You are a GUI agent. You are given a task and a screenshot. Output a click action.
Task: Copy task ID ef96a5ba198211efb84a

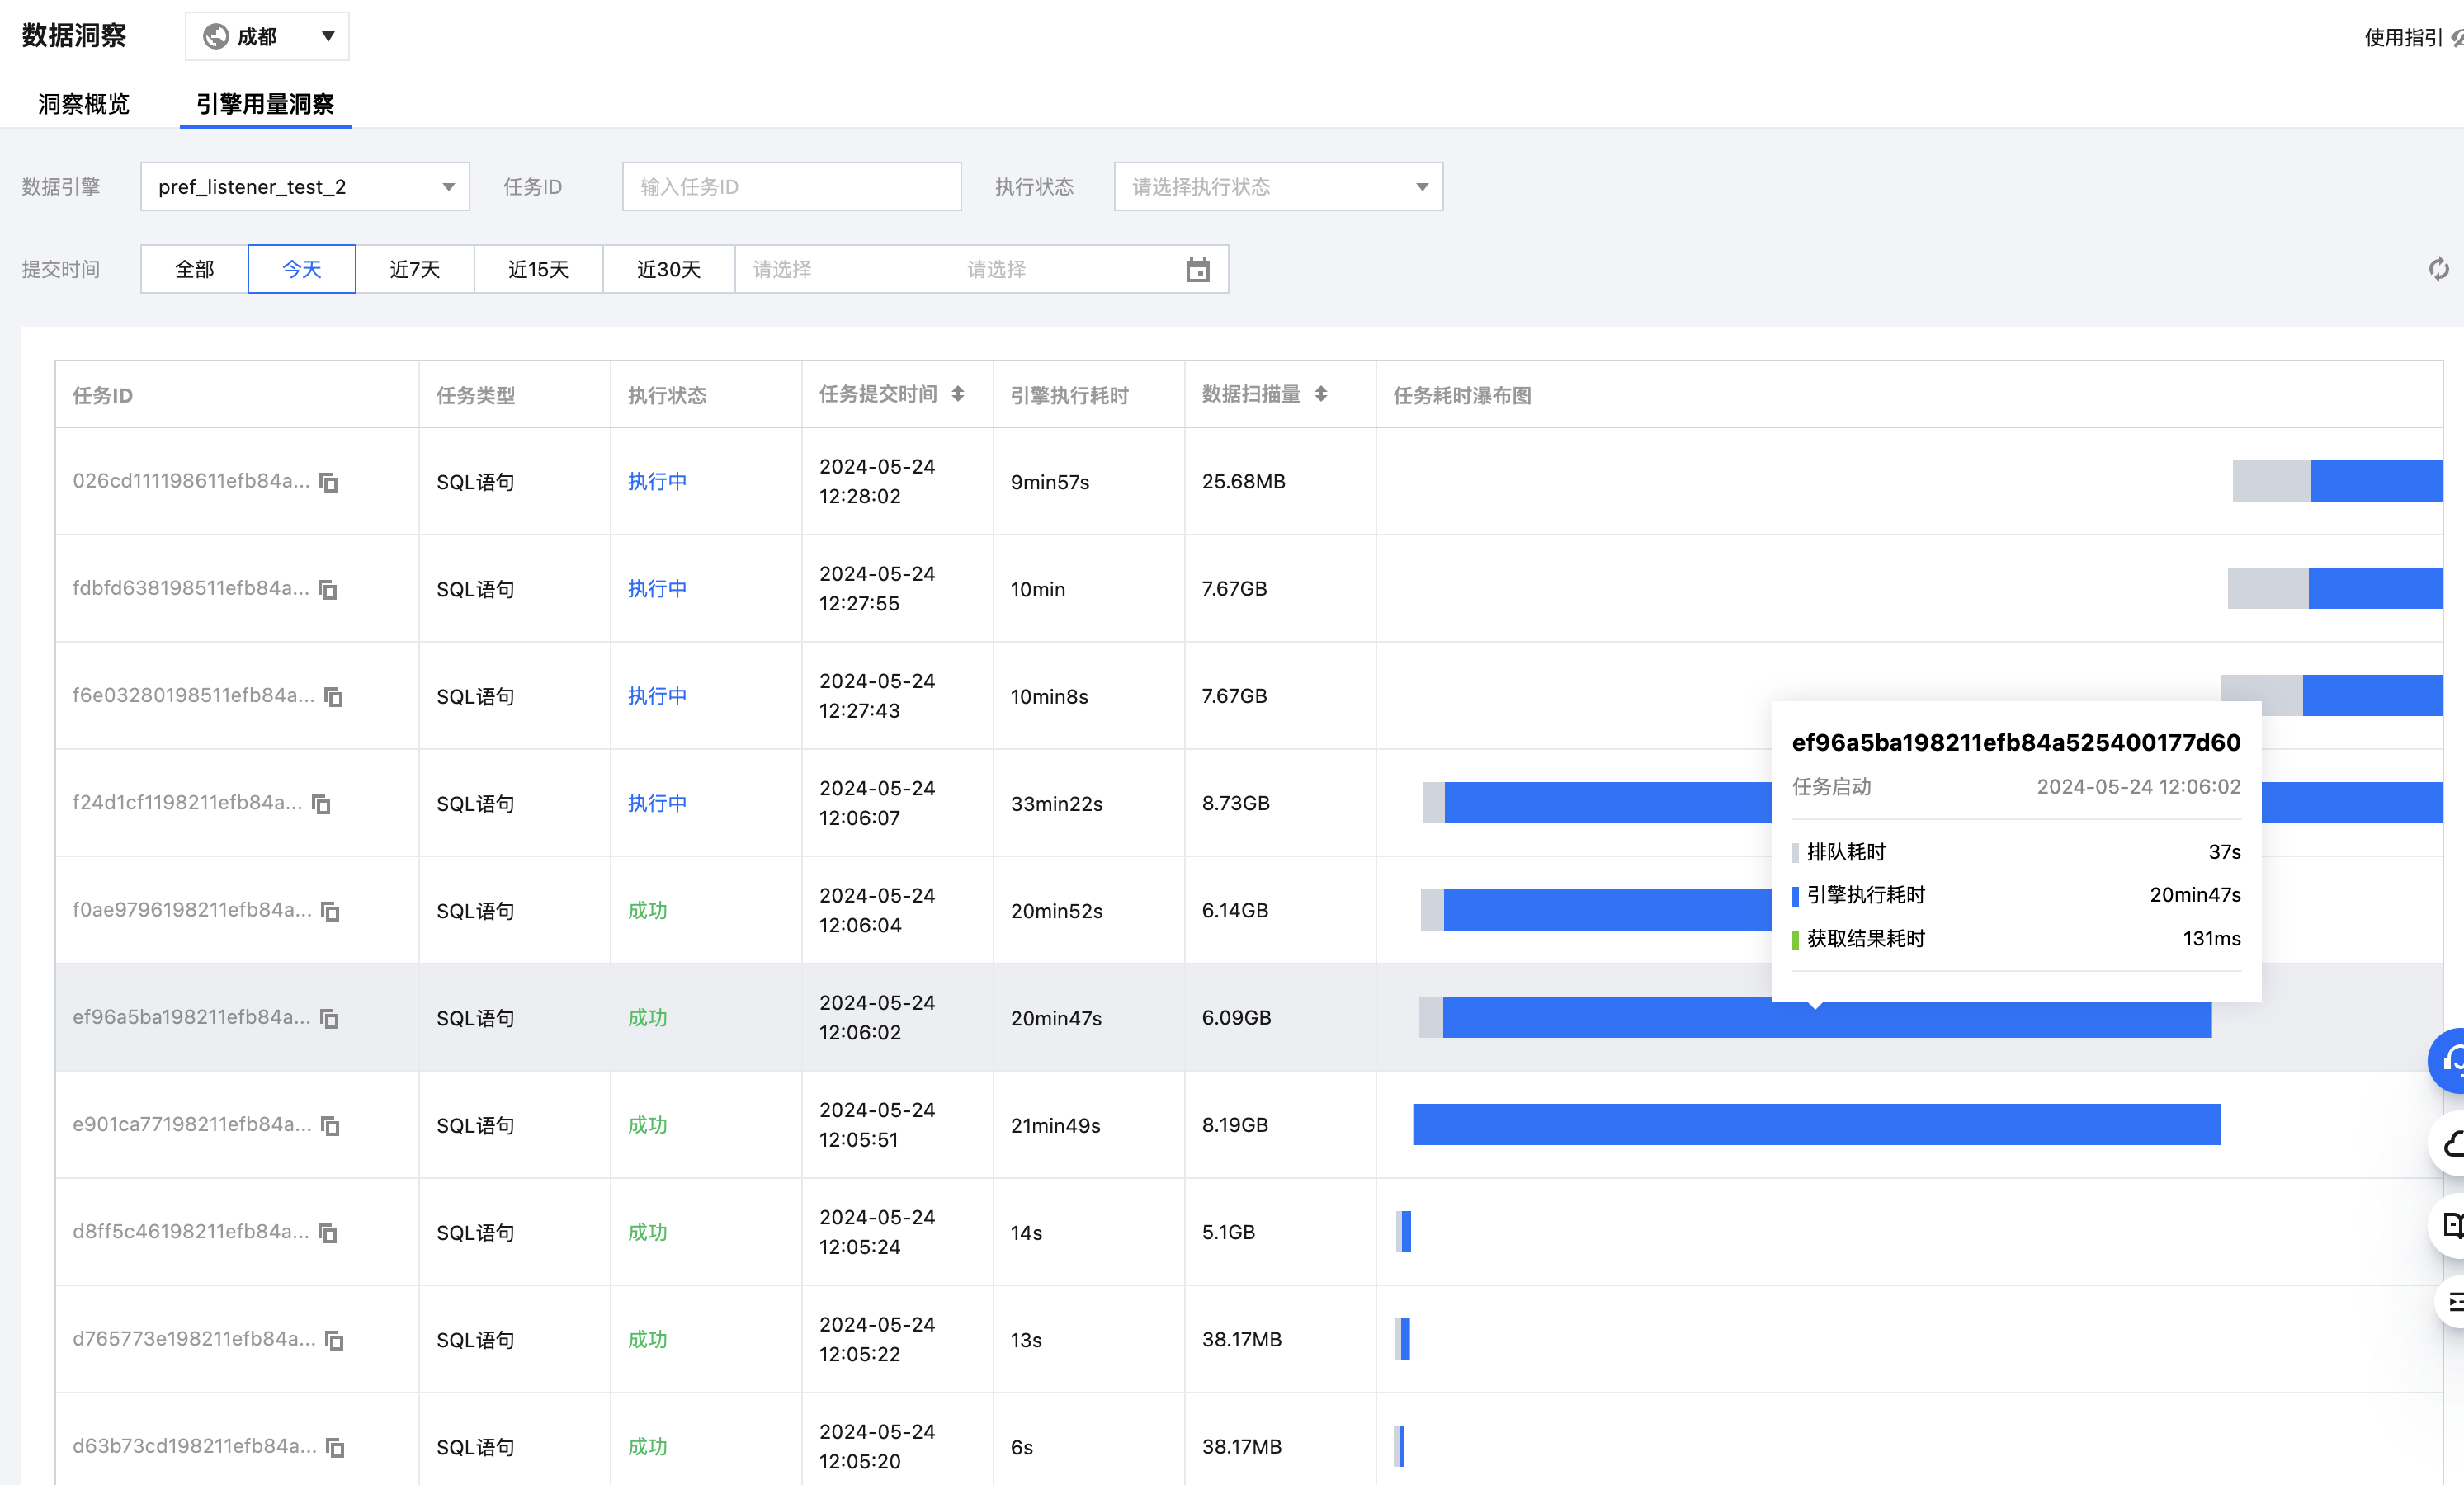tap(329, 1018)
